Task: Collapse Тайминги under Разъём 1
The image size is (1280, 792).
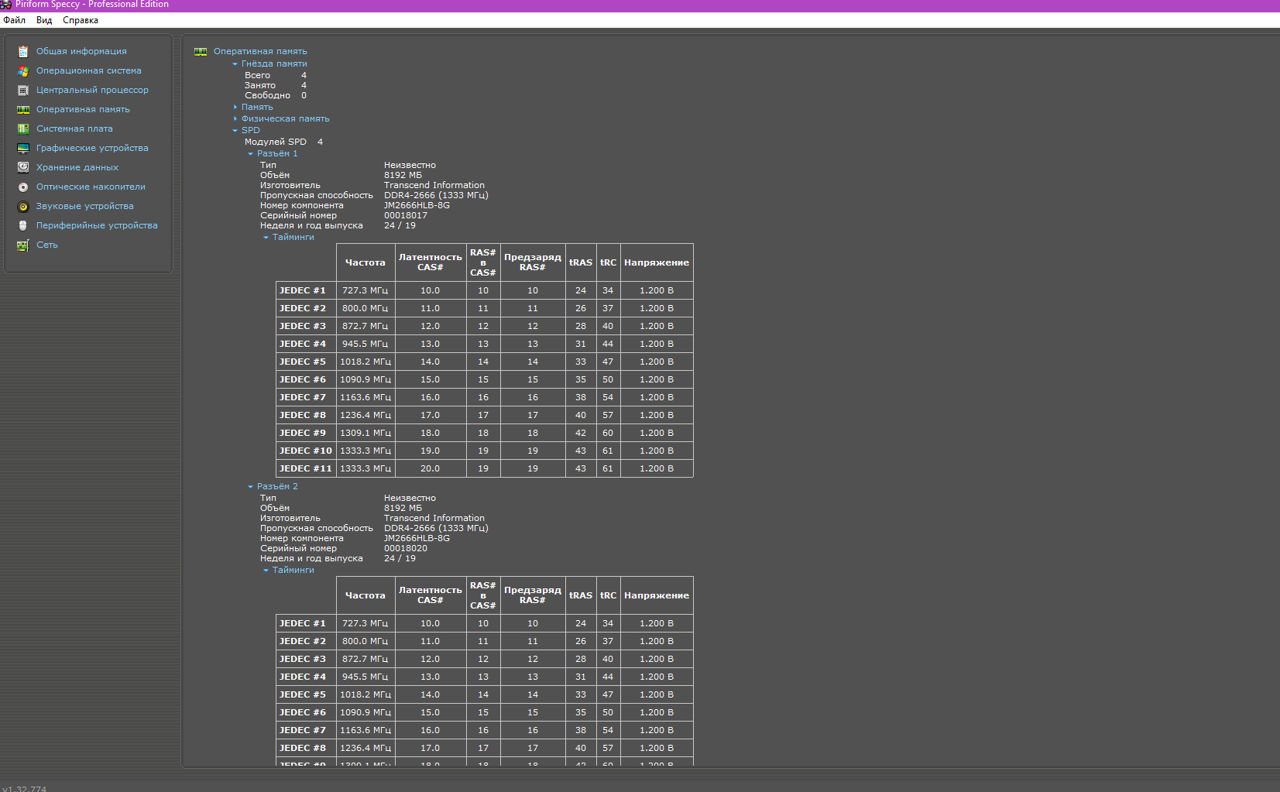Action: click(267, 238)
